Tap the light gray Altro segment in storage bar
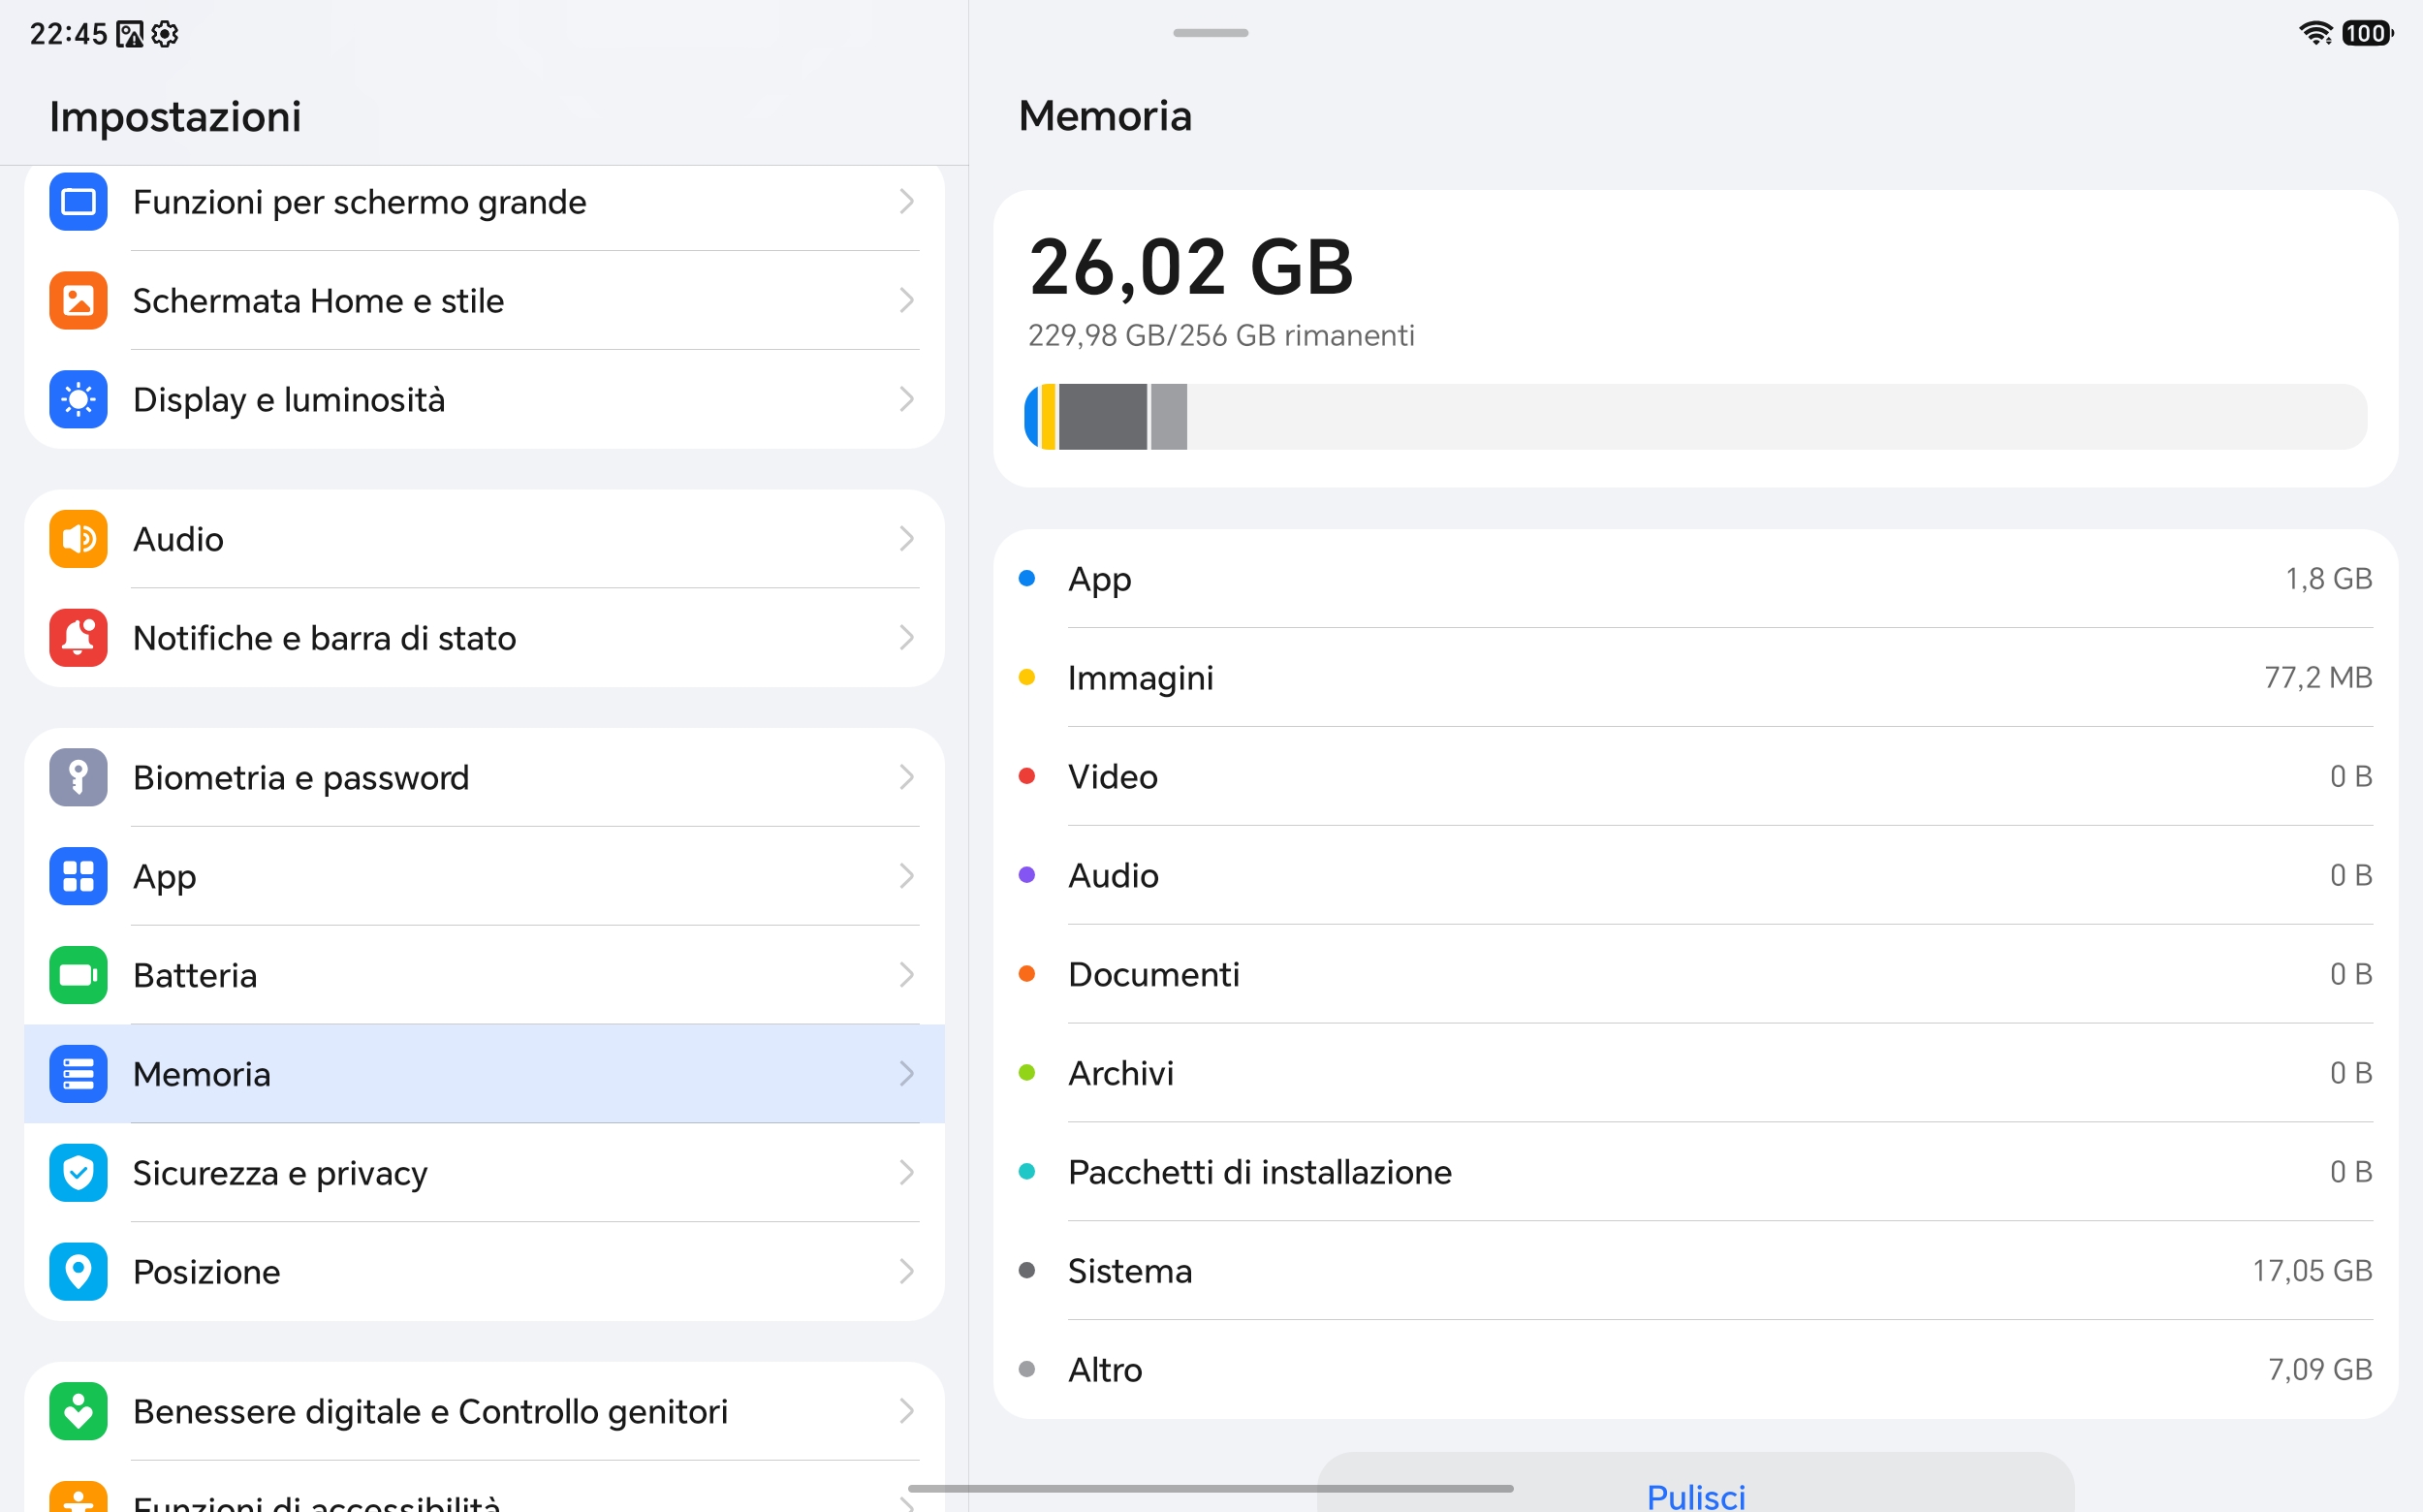This screenshot has height=1512, width=2423. [1169, 417]
